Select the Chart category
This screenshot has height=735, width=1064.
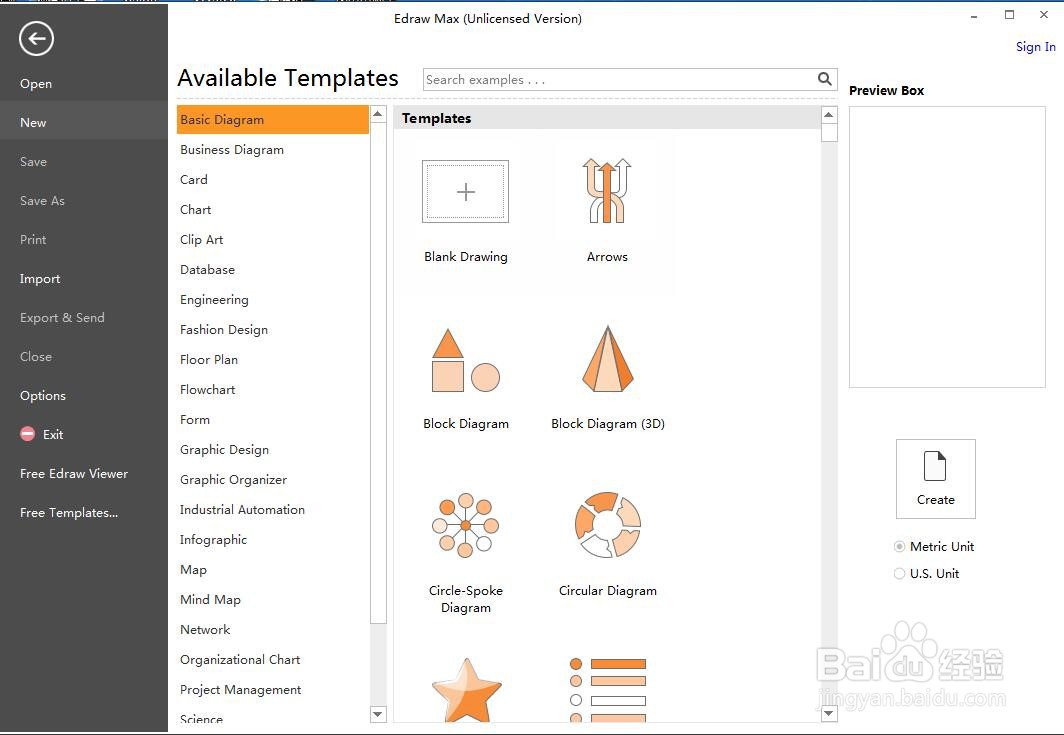273,210
